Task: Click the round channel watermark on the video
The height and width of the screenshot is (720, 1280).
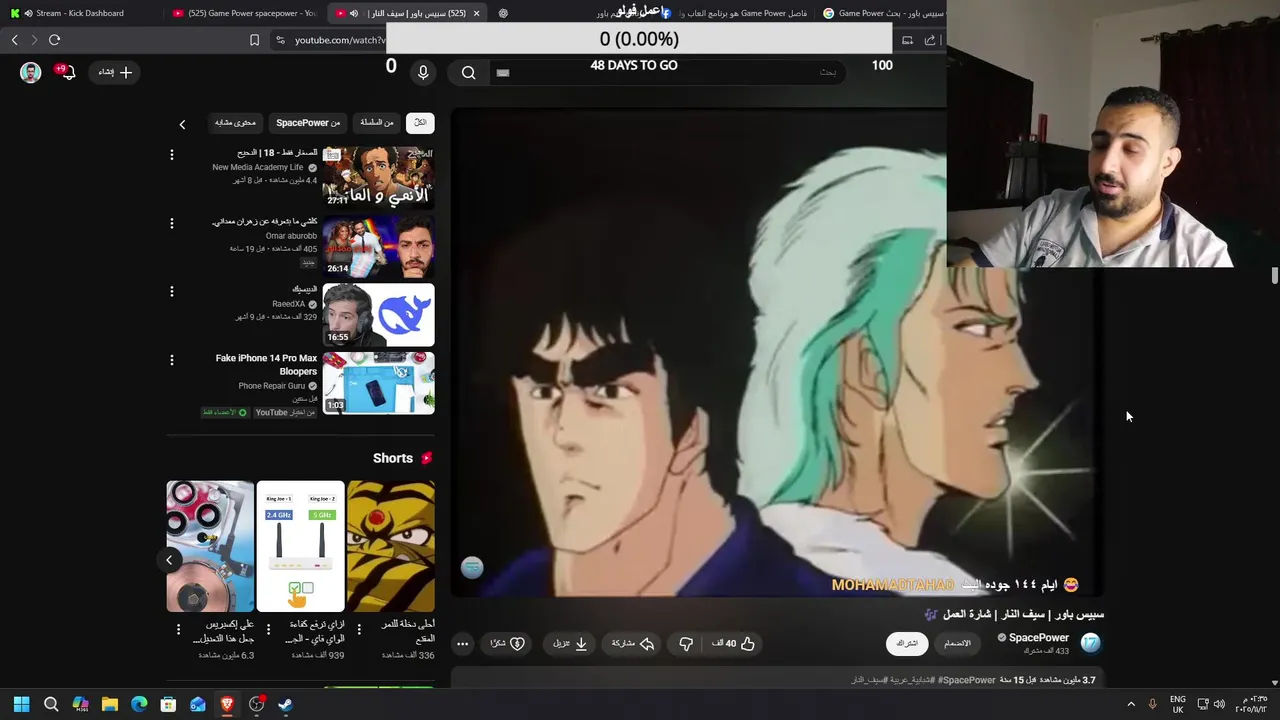Action: point(472,568)
